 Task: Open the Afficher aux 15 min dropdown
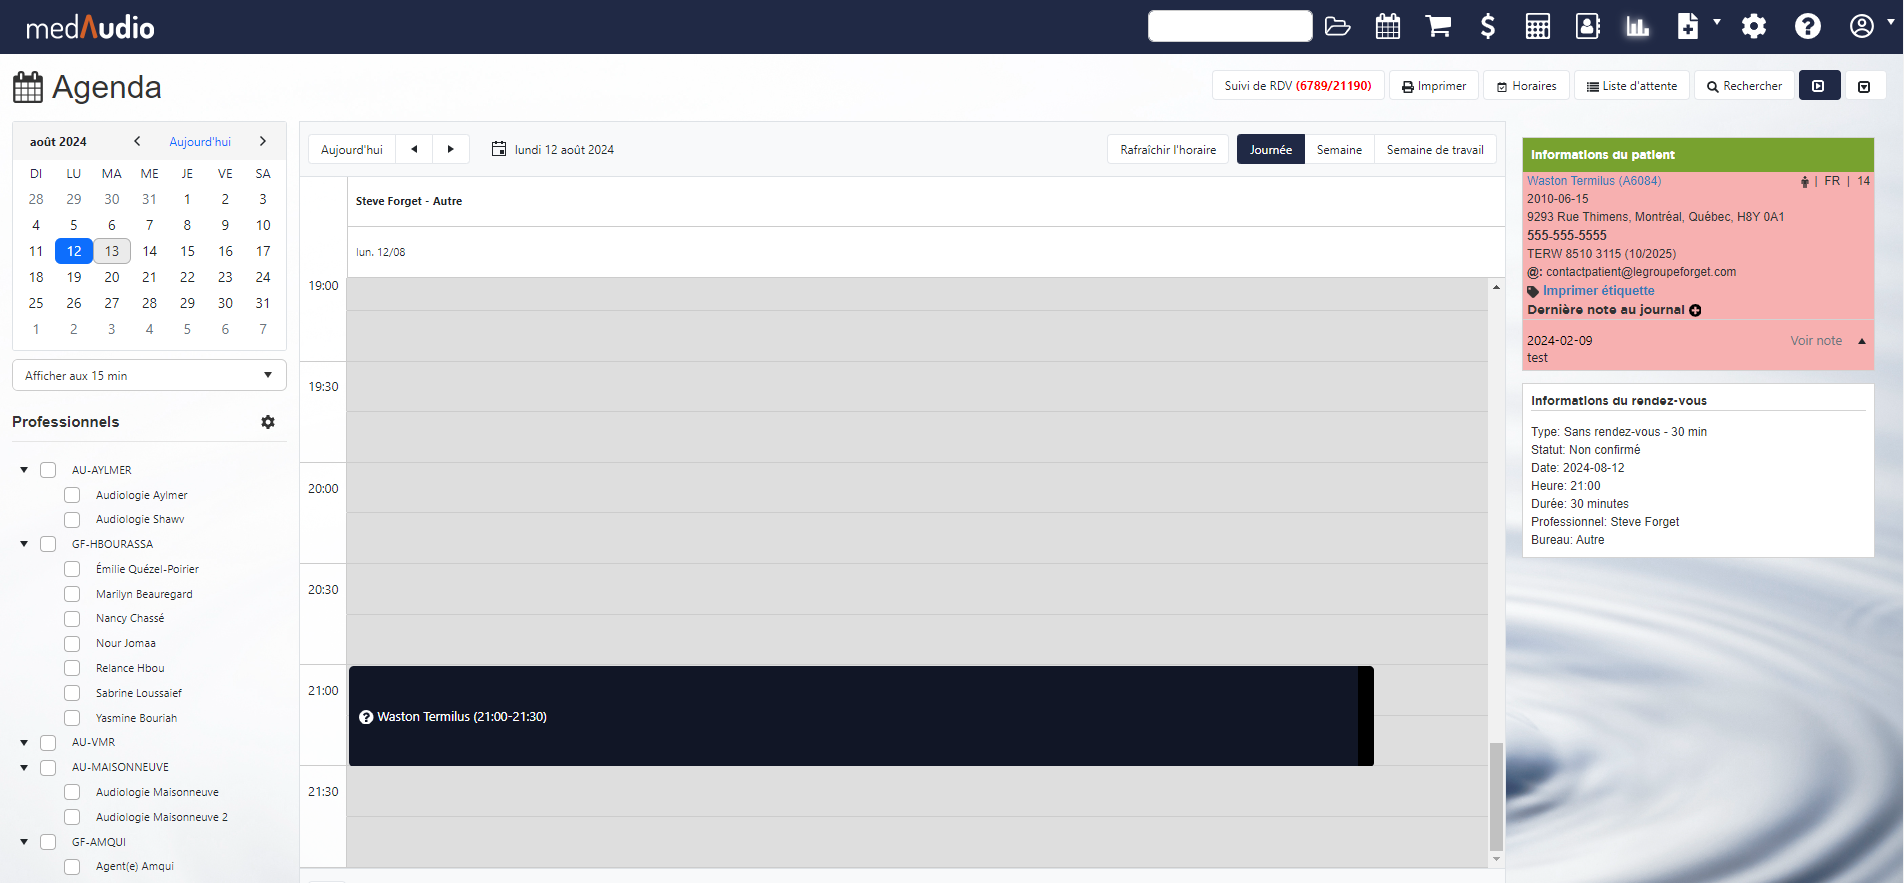(x=149, y=376)
